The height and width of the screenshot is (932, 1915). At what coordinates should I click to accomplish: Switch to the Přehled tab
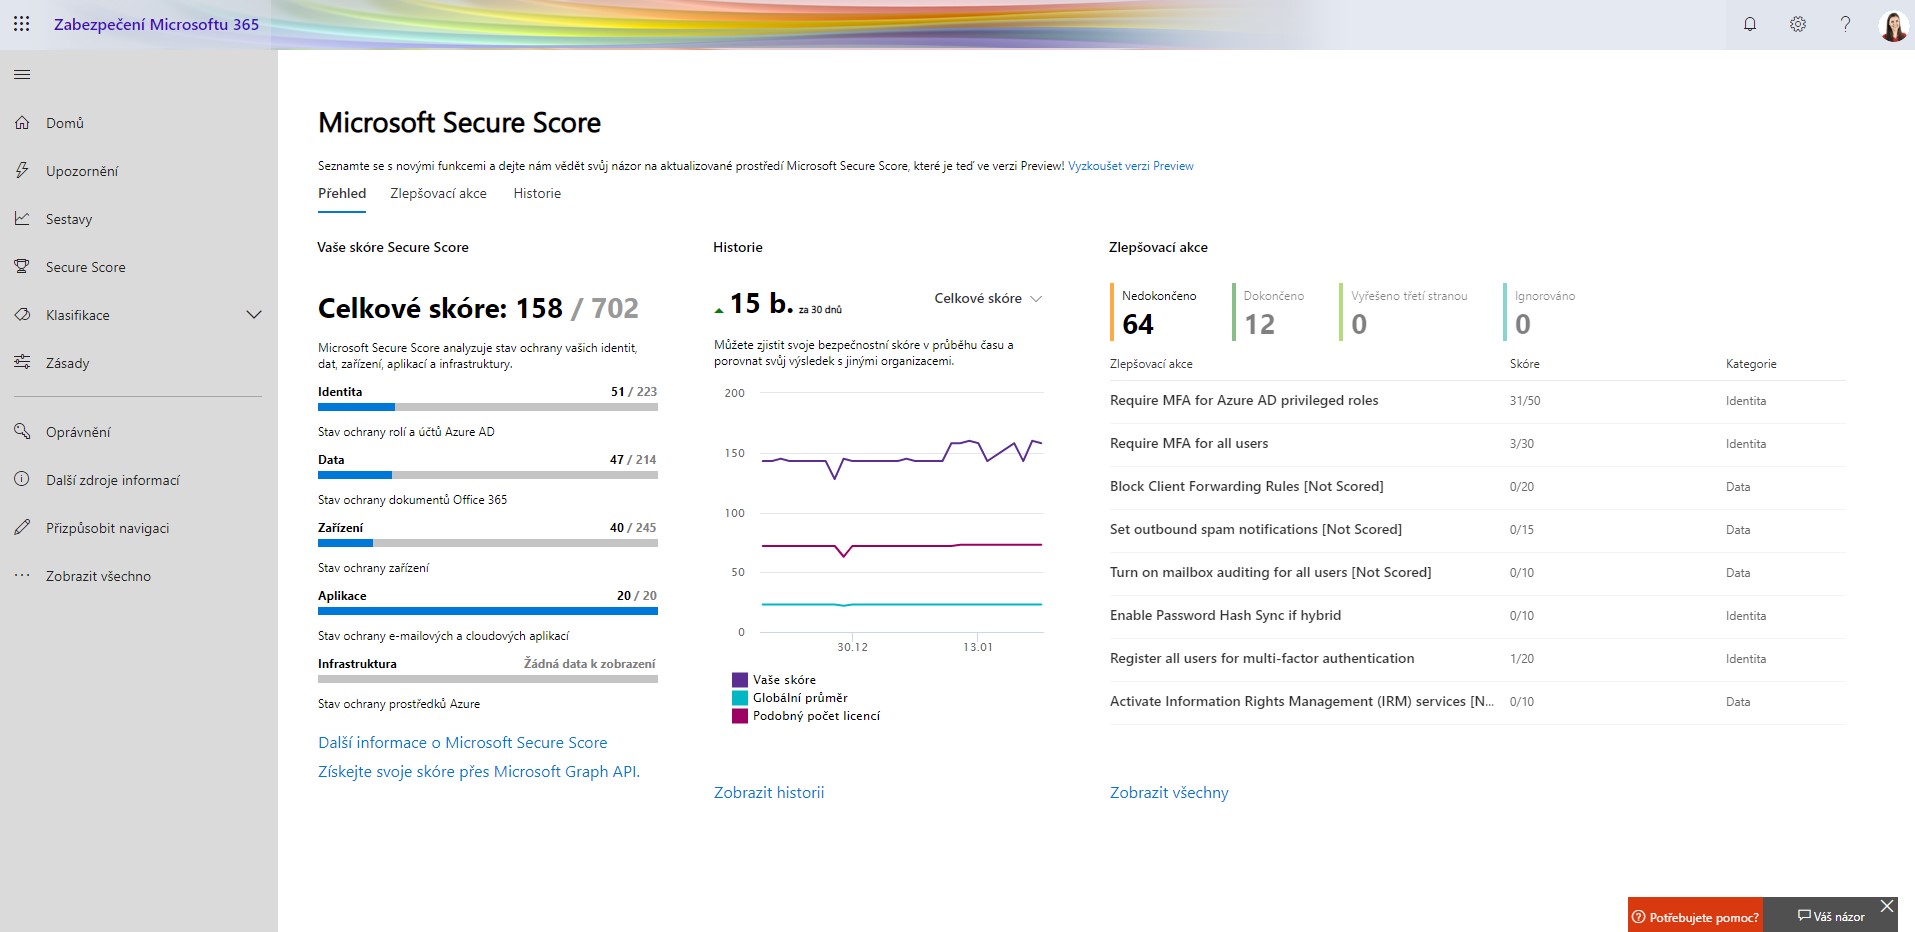coord(342,194)
